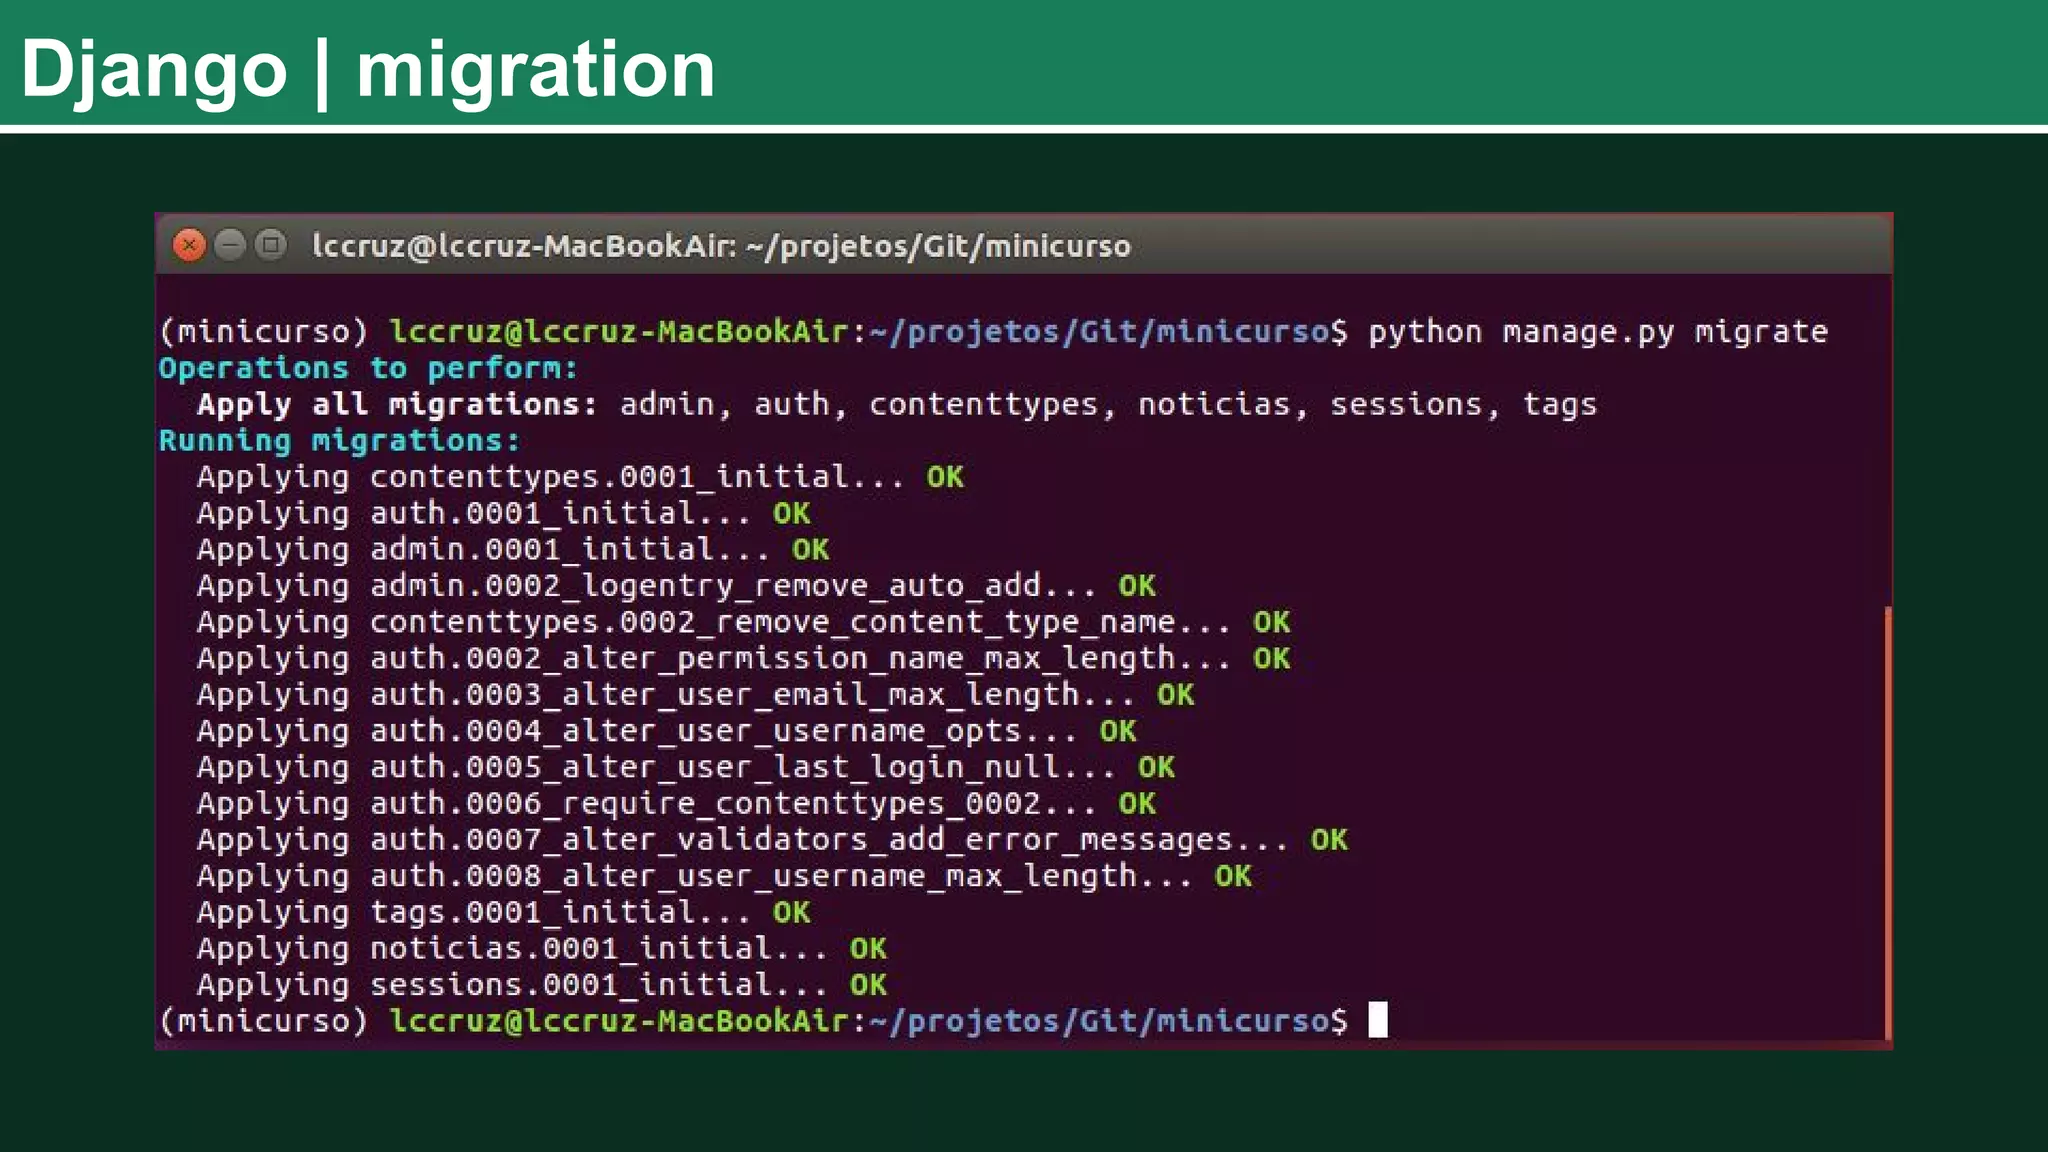Select 'Applying auth.0001_initial' line
The image size is (2048, 1152).
tap(503, 513)
